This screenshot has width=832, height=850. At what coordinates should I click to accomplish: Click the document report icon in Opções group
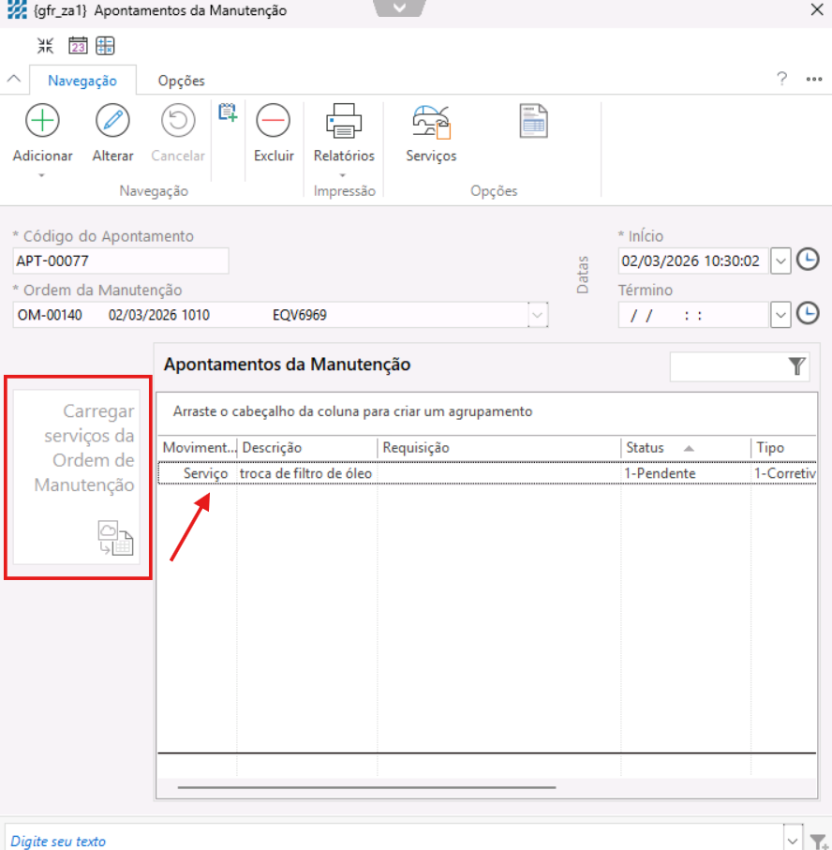[x=533, y=121]
